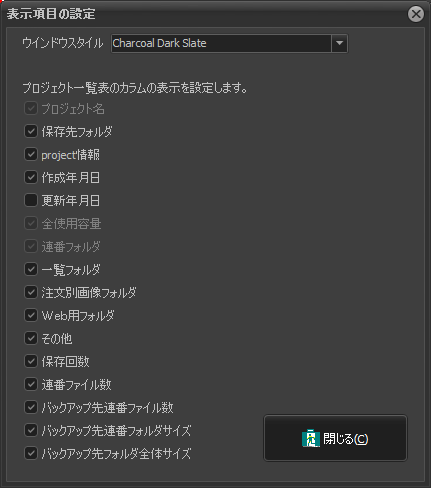Uncheck バックアップ先フォルダ全体サイズ option

click(x=31, y=453)
